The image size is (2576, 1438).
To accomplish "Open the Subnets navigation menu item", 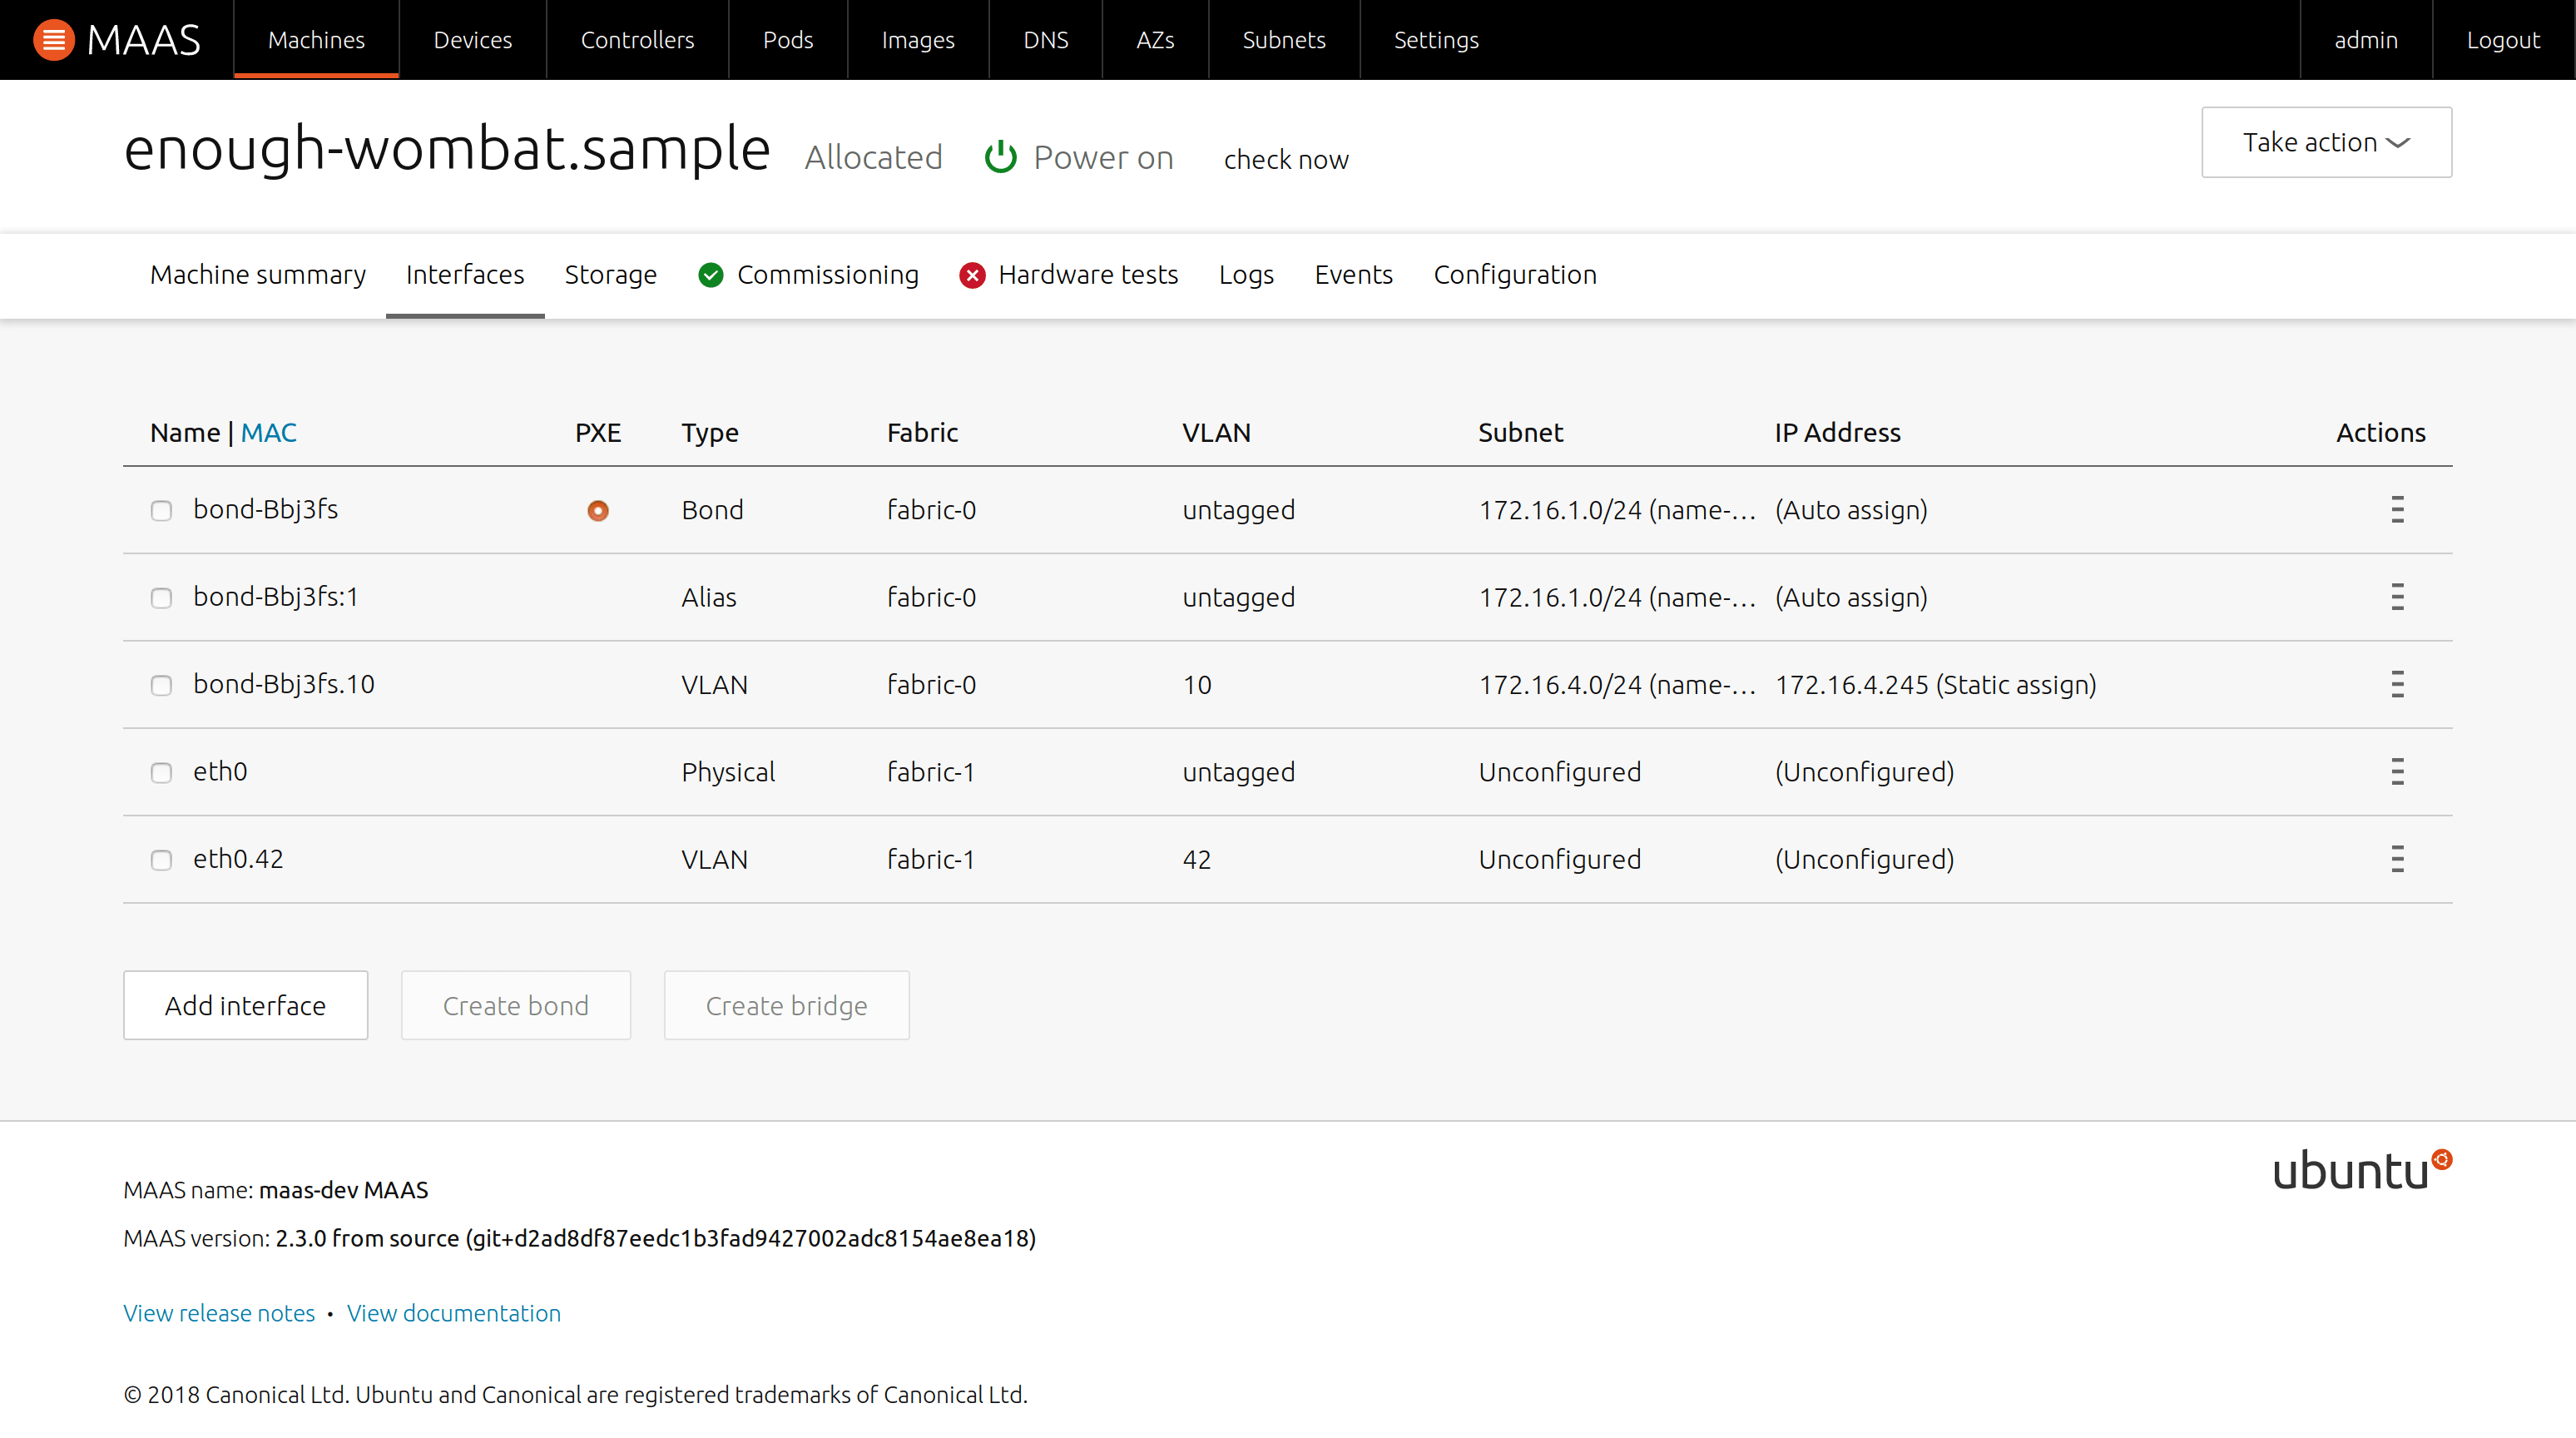I will [x=1283, y=40].
